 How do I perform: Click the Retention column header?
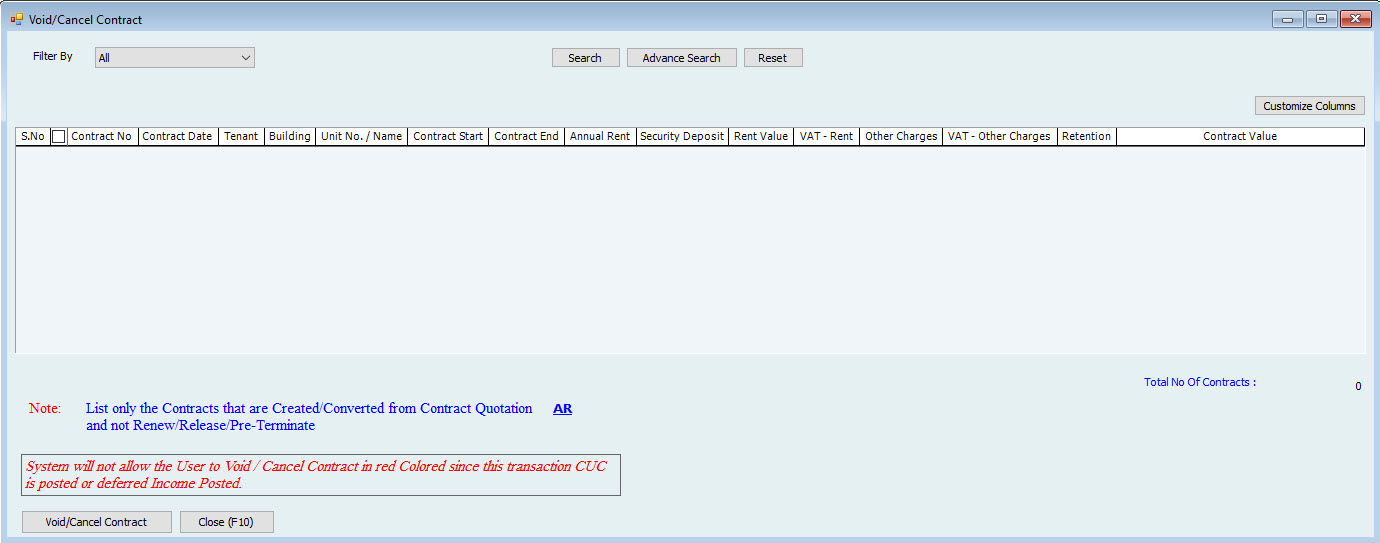coord(1086,137)
